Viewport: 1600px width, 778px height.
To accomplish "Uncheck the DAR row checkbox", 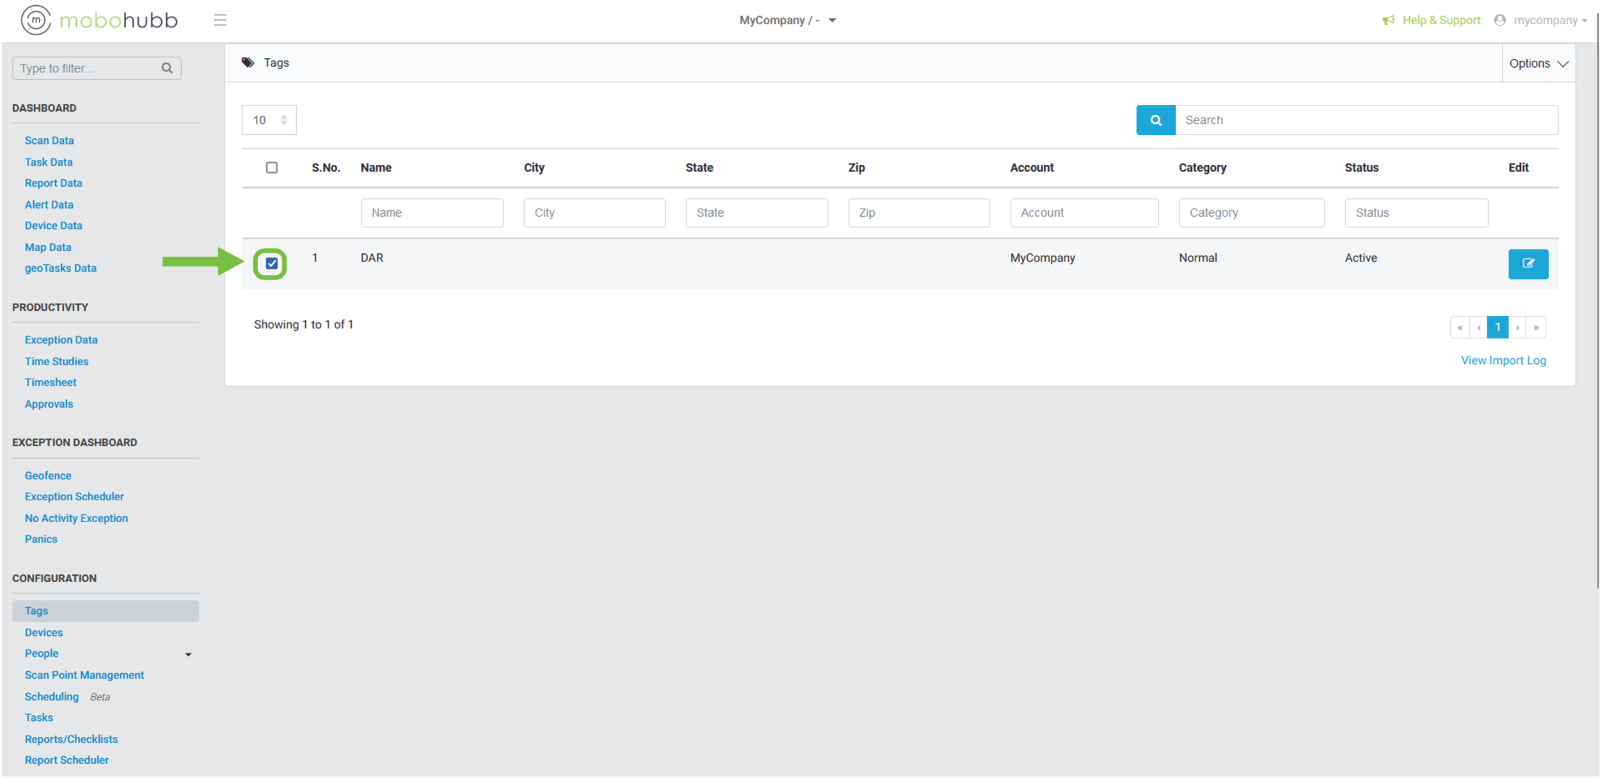I will 272,264.
